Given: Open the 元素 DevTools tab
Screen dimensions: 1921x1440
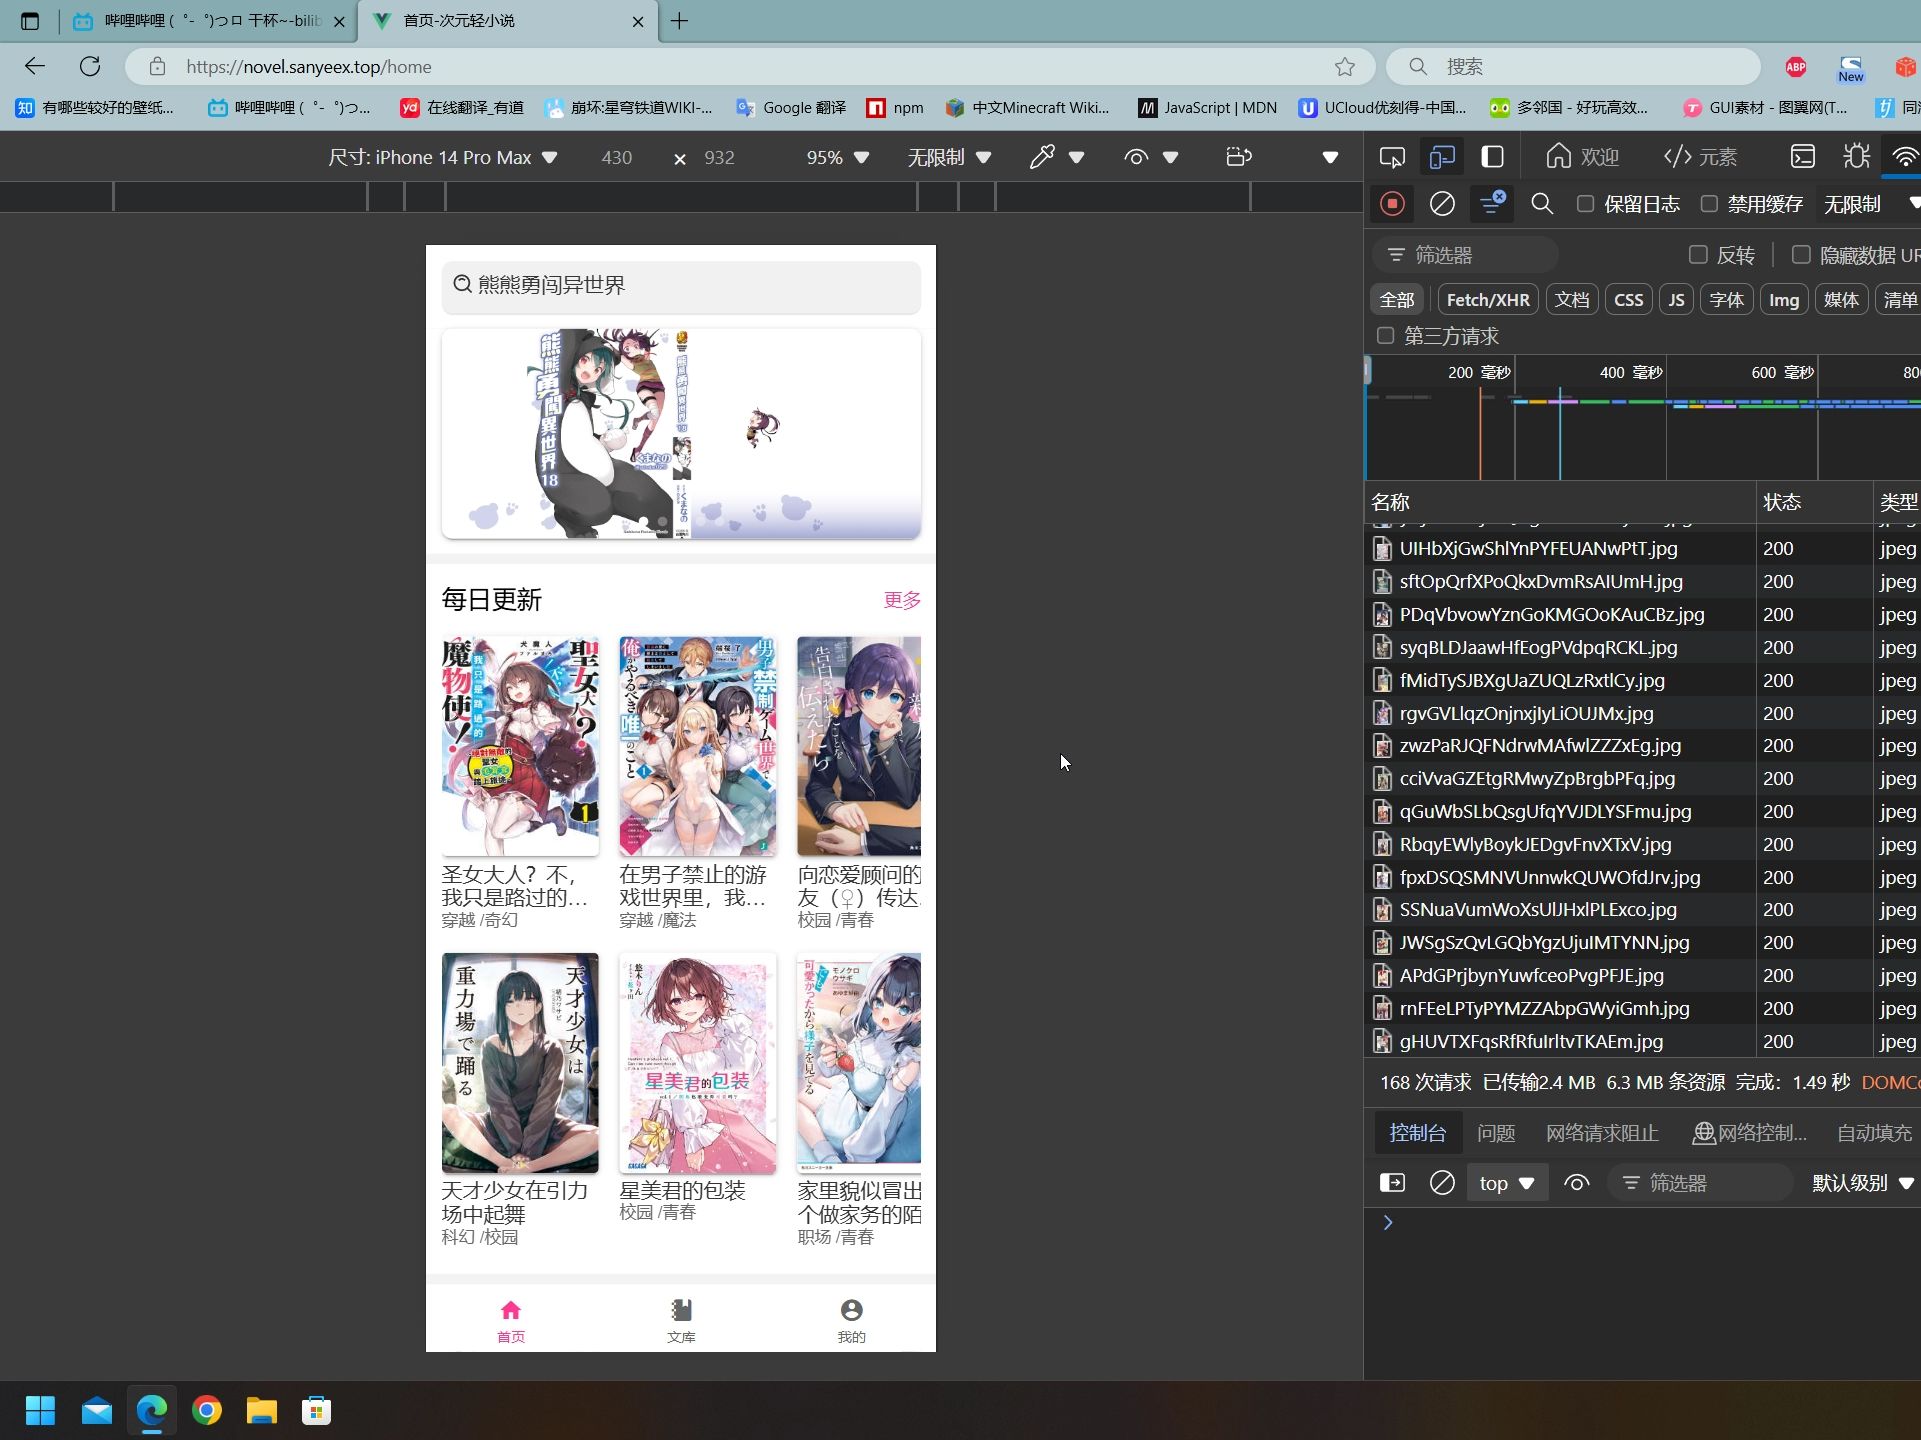Looking at the screenshot, I should point(1701,157).
